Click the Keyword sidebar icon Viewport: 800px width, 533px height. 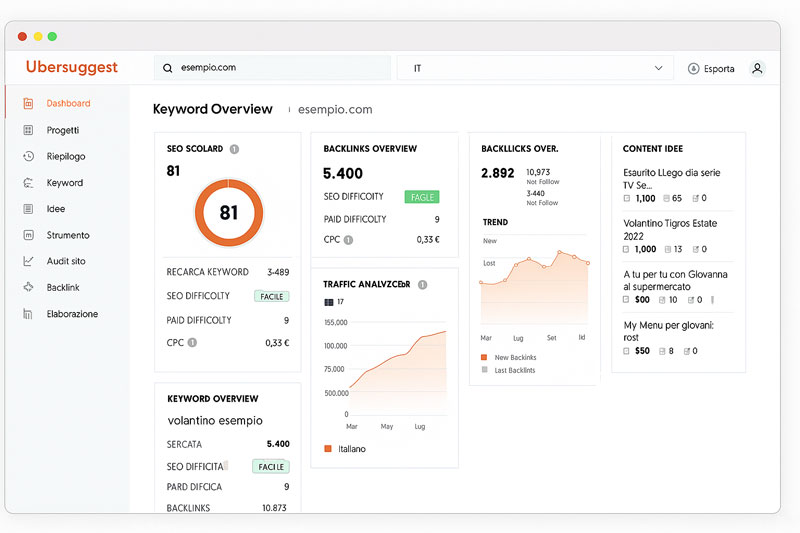pyautogui.click(x=28, y=183)
